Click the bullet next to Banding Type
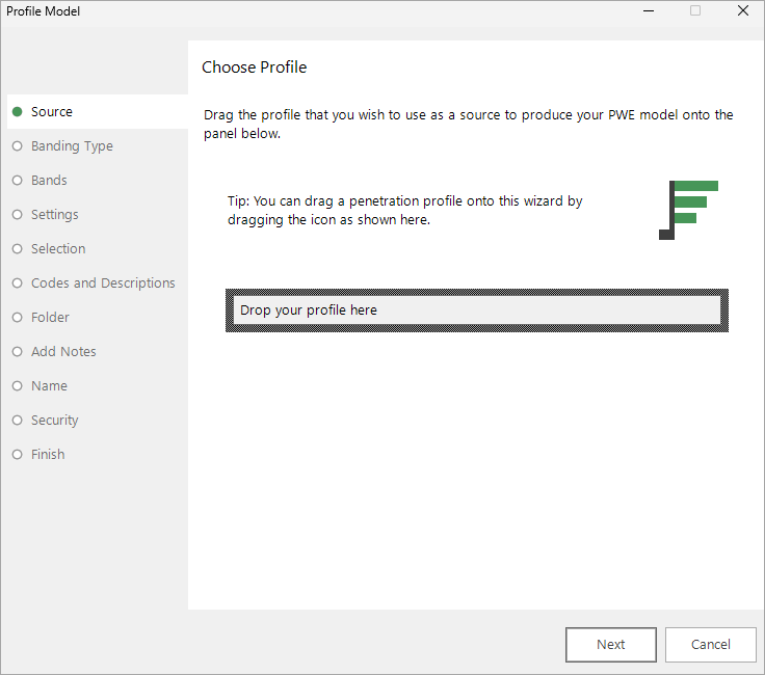Viewport: 765px width, 675px height. (17, 146)
